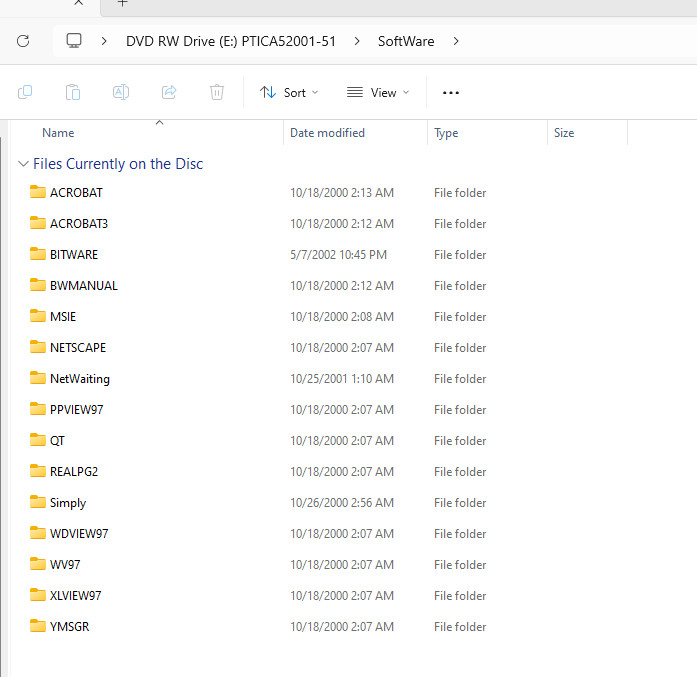Click the Copy icon in toolbar

click(x=25, y=92)
